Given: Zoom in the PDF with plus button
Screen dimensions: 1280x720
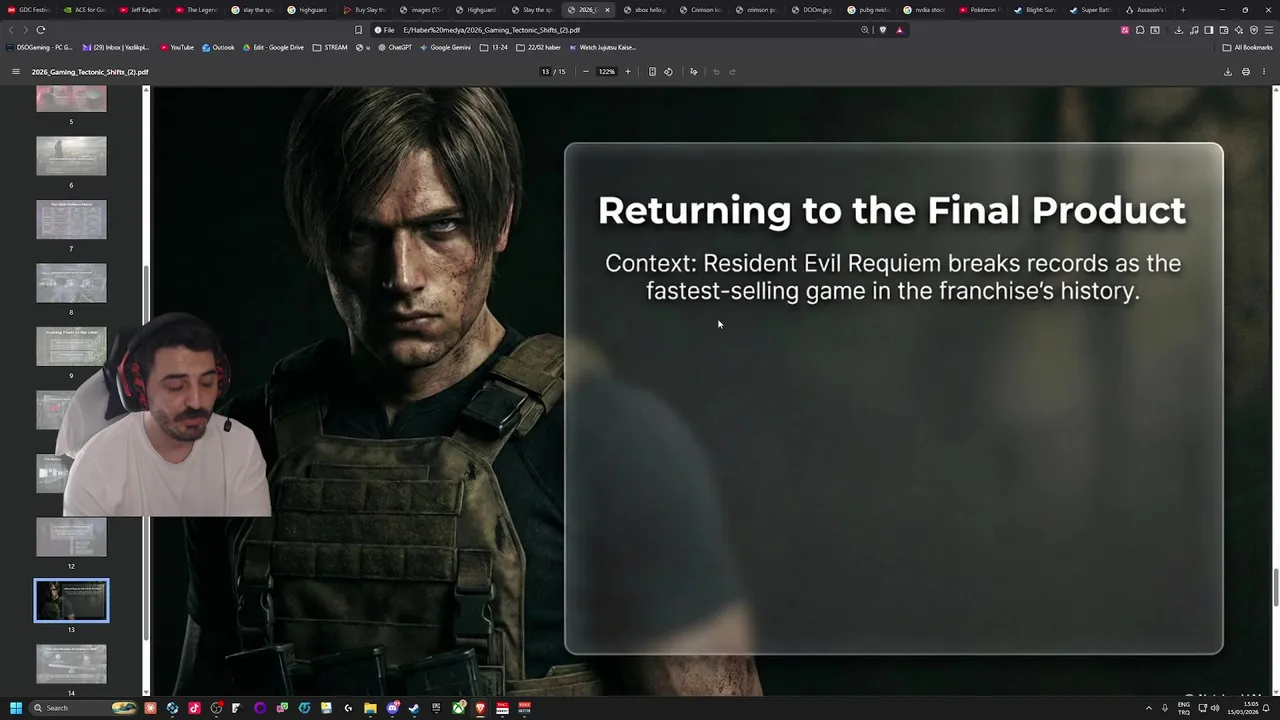Looking at the screenshot, I should click(628, 72).
